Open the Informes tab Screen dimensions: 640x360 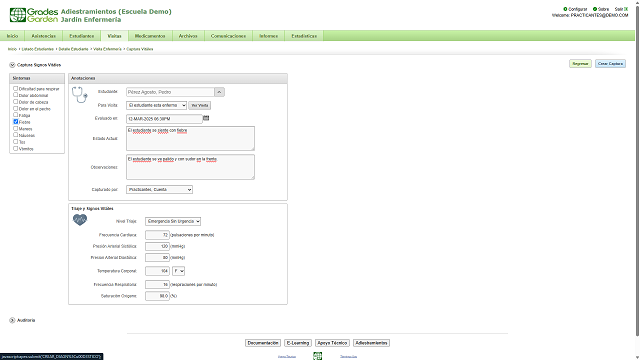[269, 36]
